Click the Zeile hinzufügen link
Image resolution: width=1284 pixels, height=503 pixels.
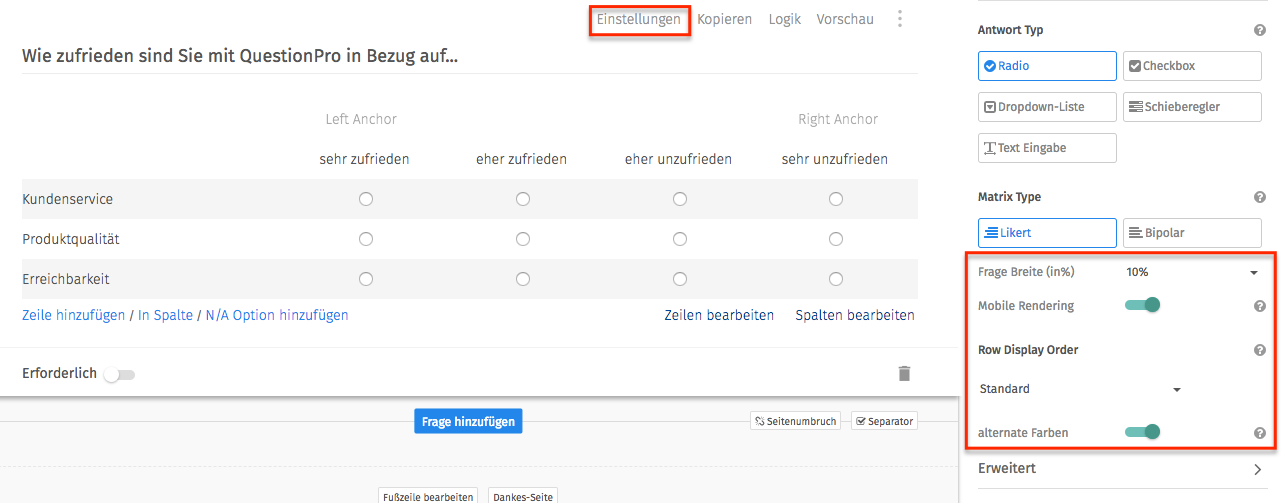pos(74,315)
